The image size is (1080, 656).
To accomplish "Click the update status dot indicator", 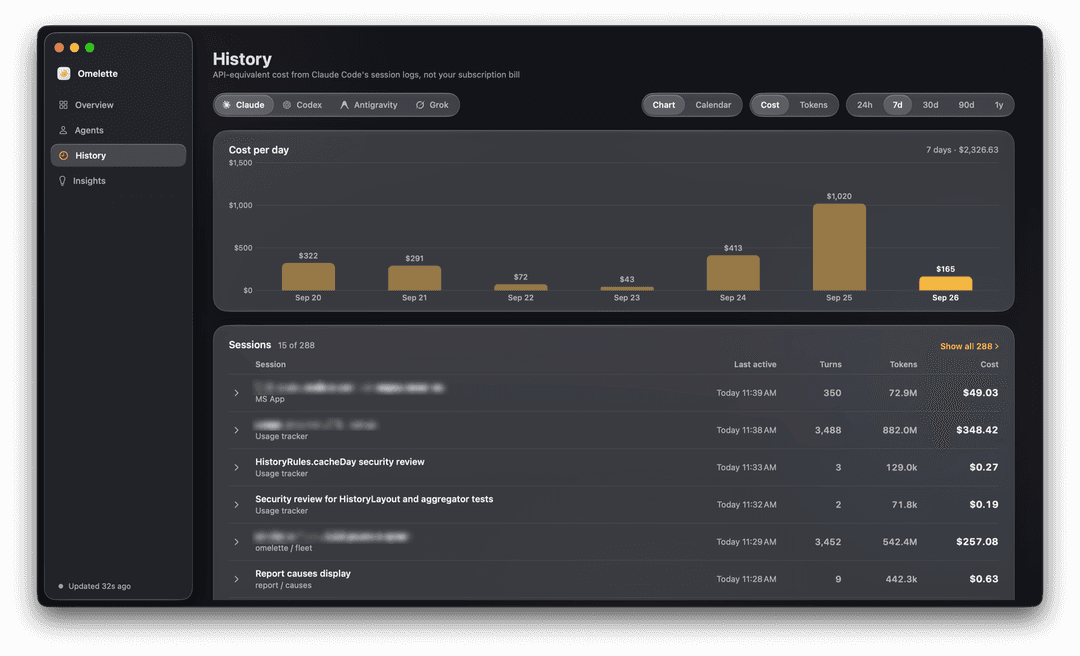I will (61, 586).
